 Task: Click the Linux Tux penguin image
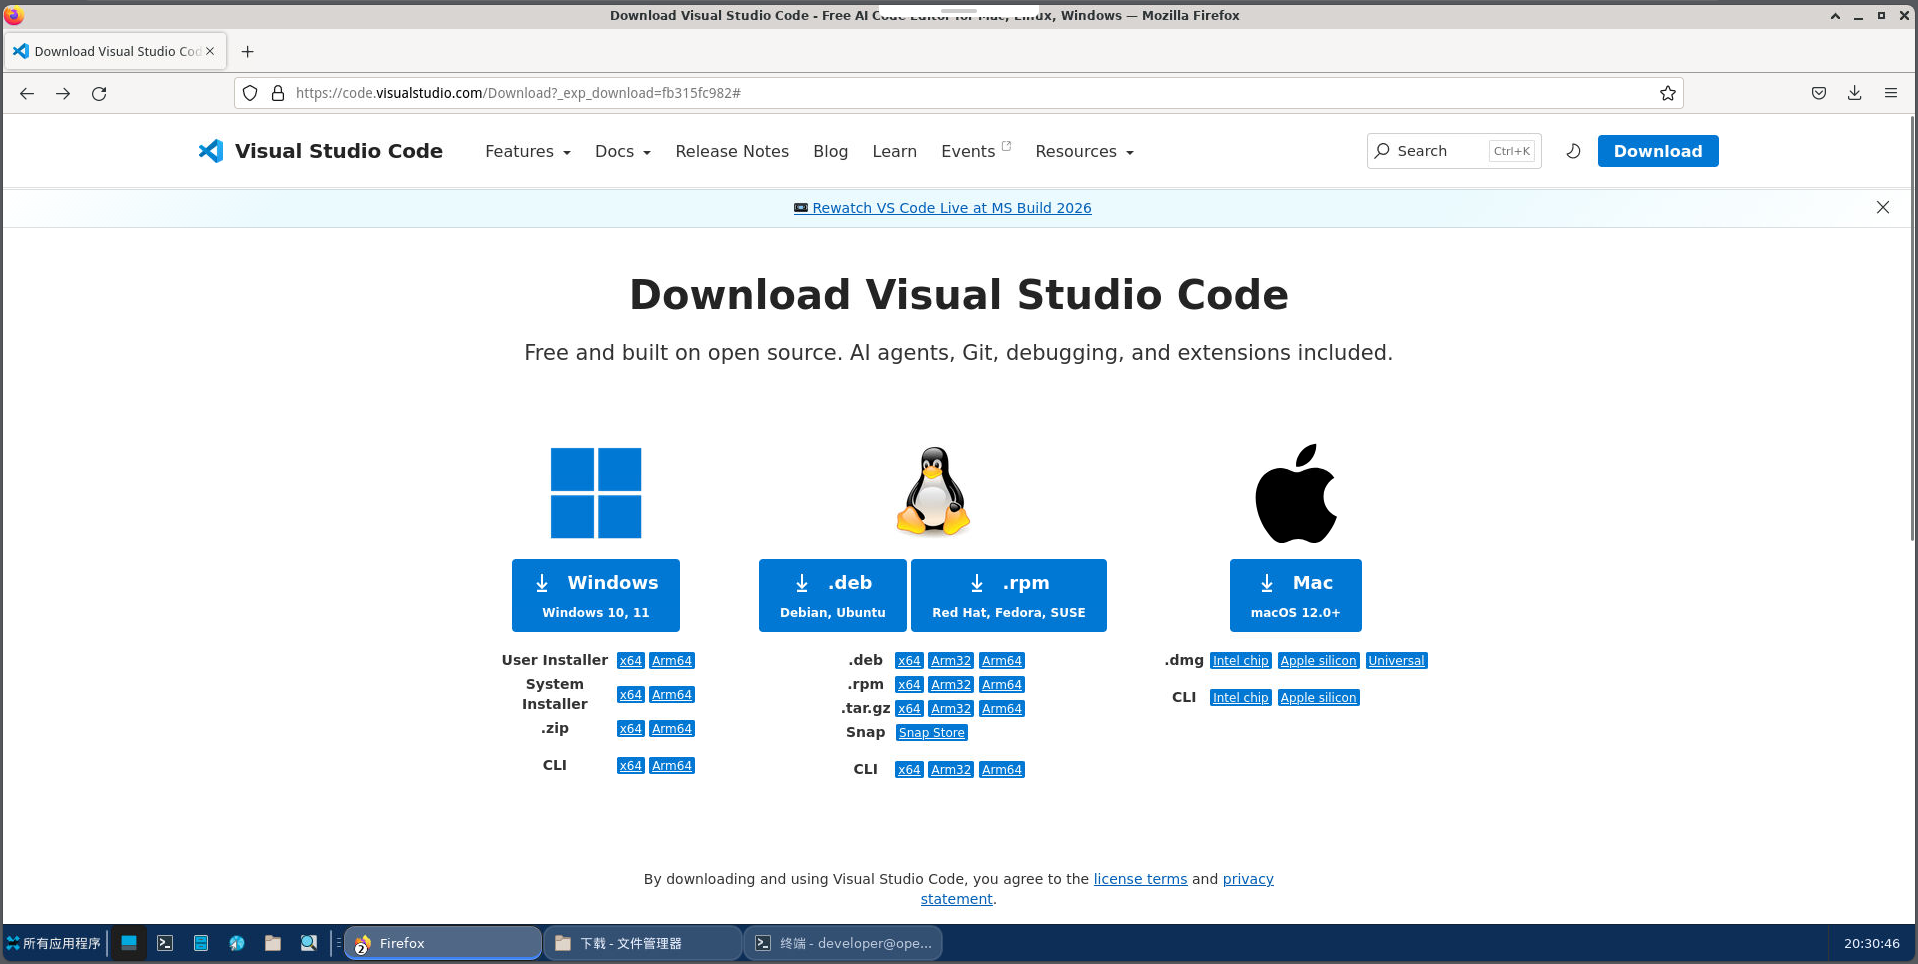click(x=933, y=491)
